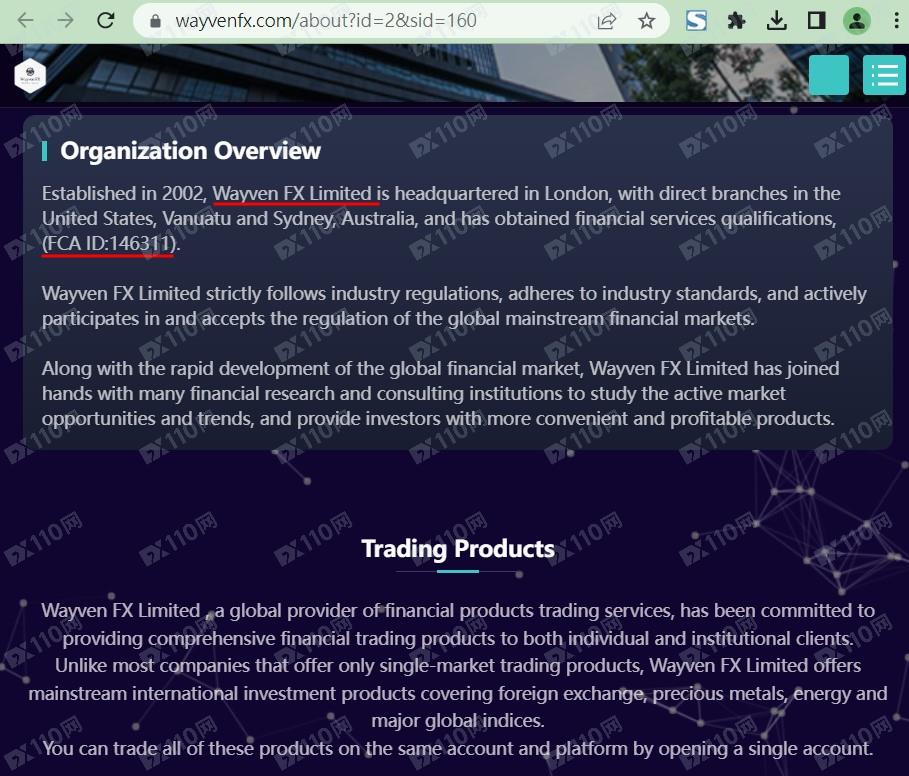Viewport: 909px width, 776px height.
Task: Click the Wayven FX hexagon logo
Action: coord(31,75)
